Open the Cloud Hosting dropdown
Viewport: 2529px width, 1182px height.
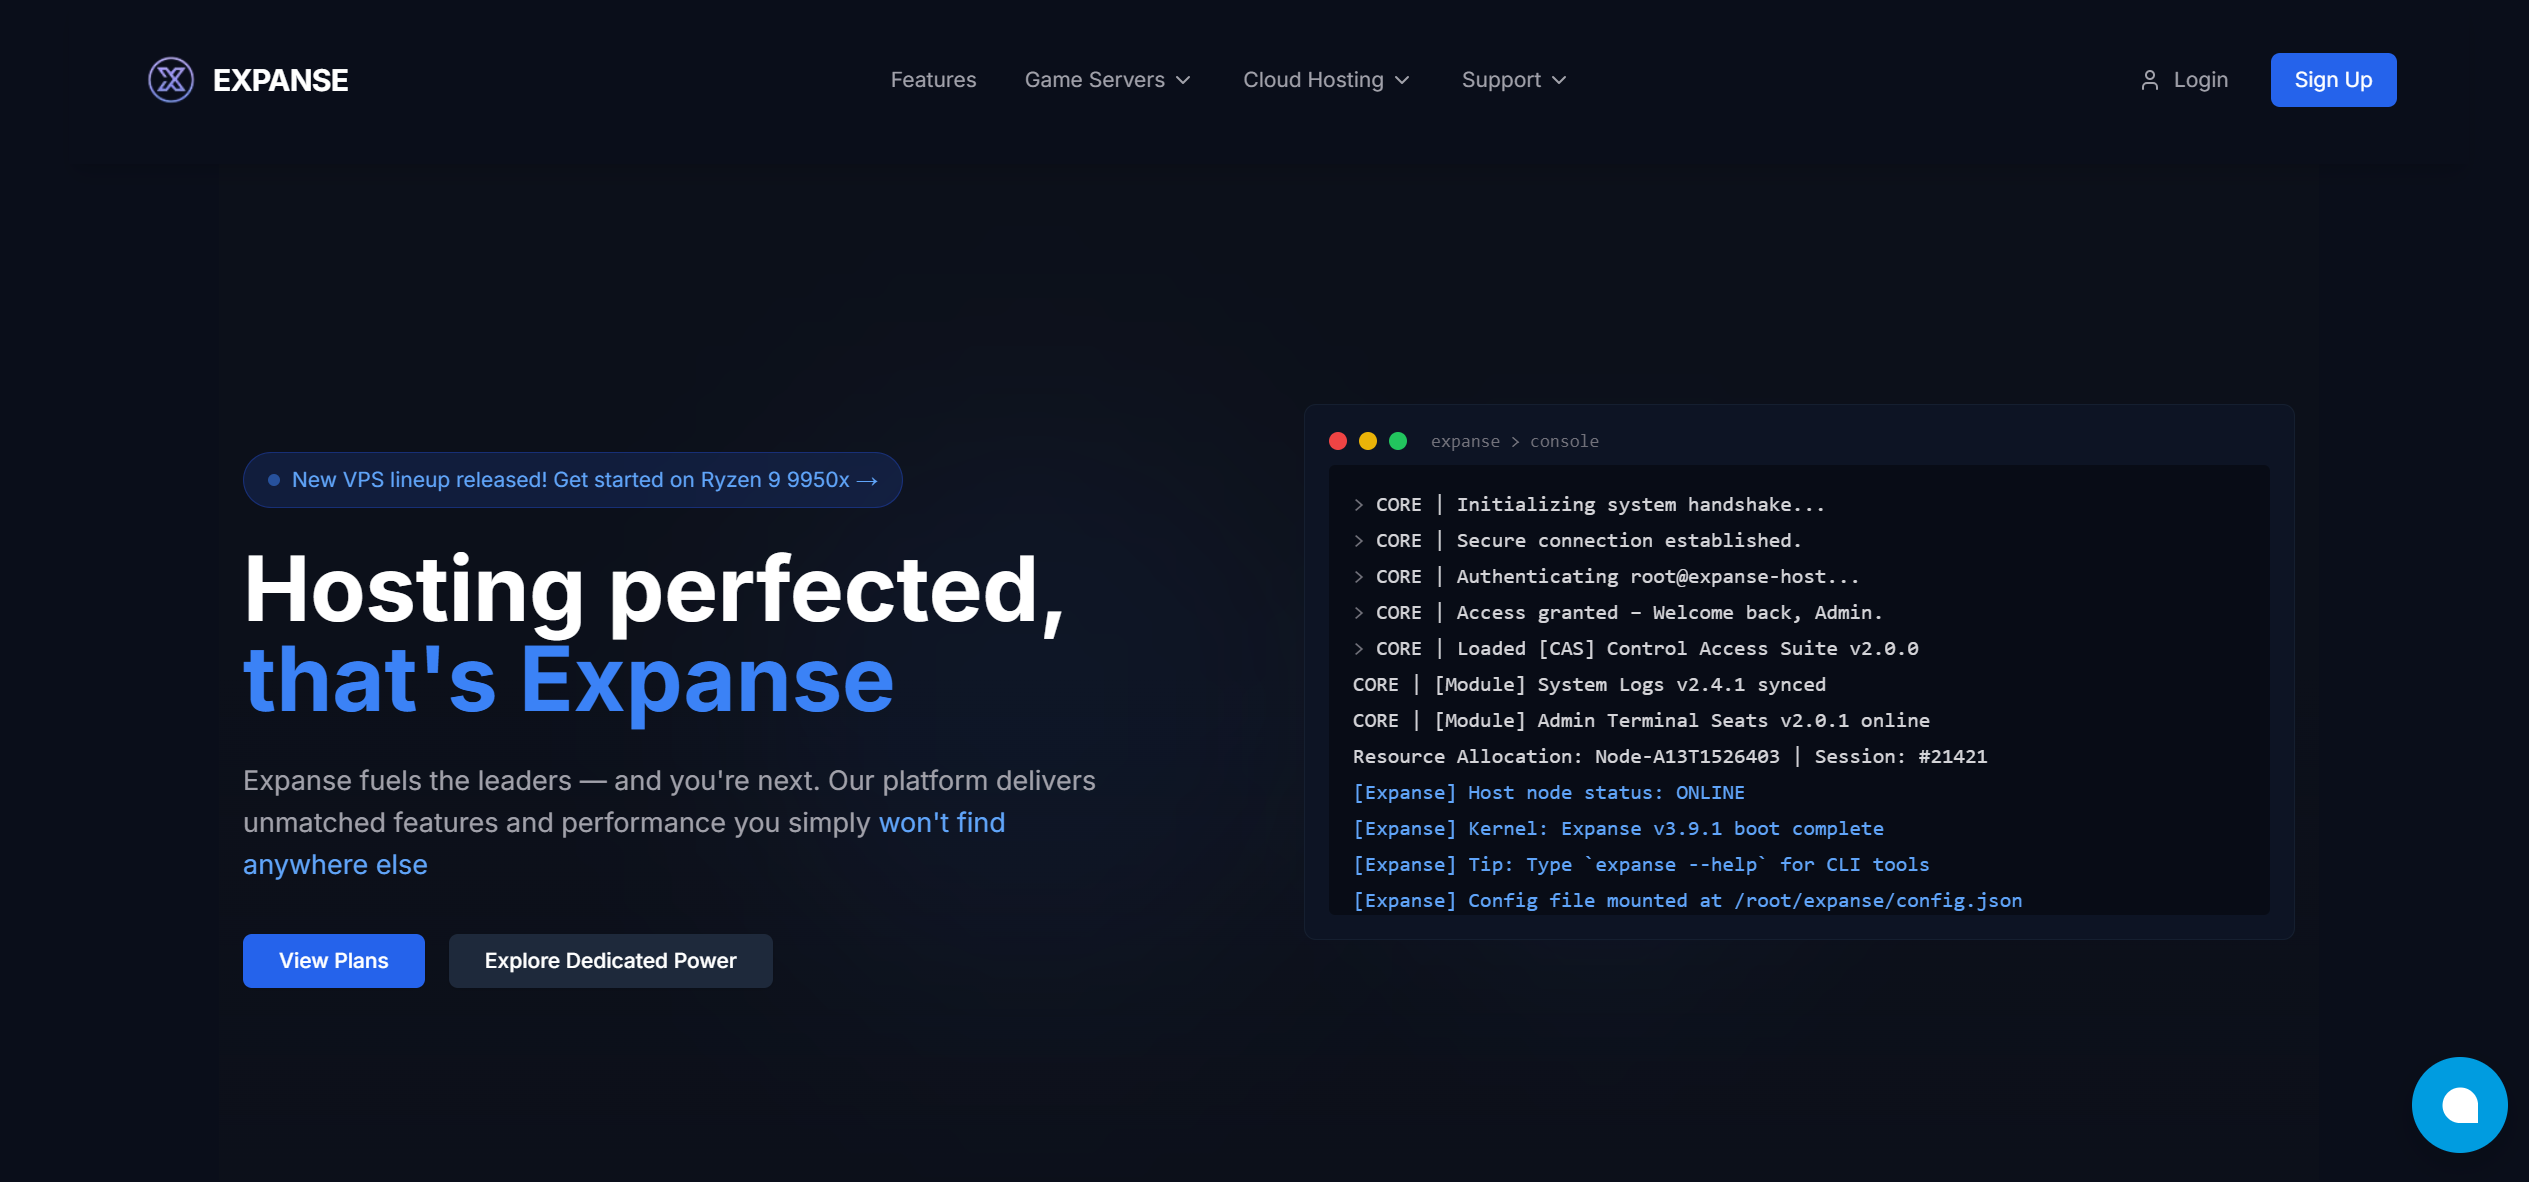[x=1325, y=80]
